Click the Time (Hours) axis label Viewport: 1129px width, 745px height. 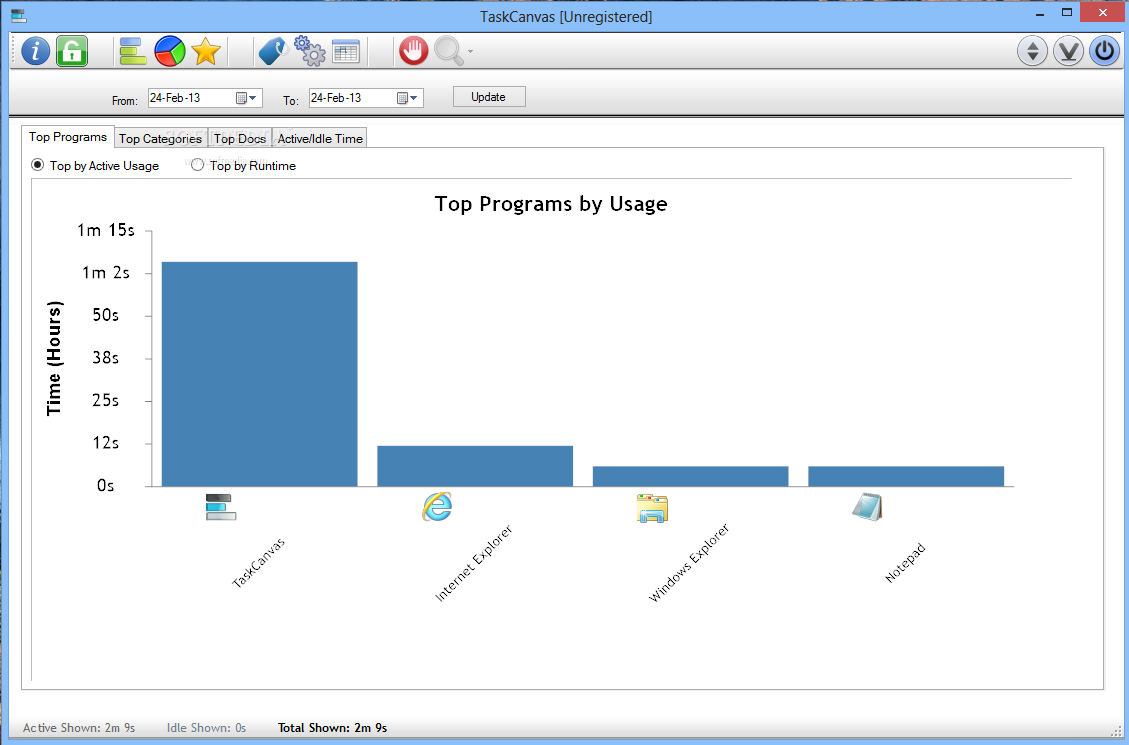[x=54, y=358]
